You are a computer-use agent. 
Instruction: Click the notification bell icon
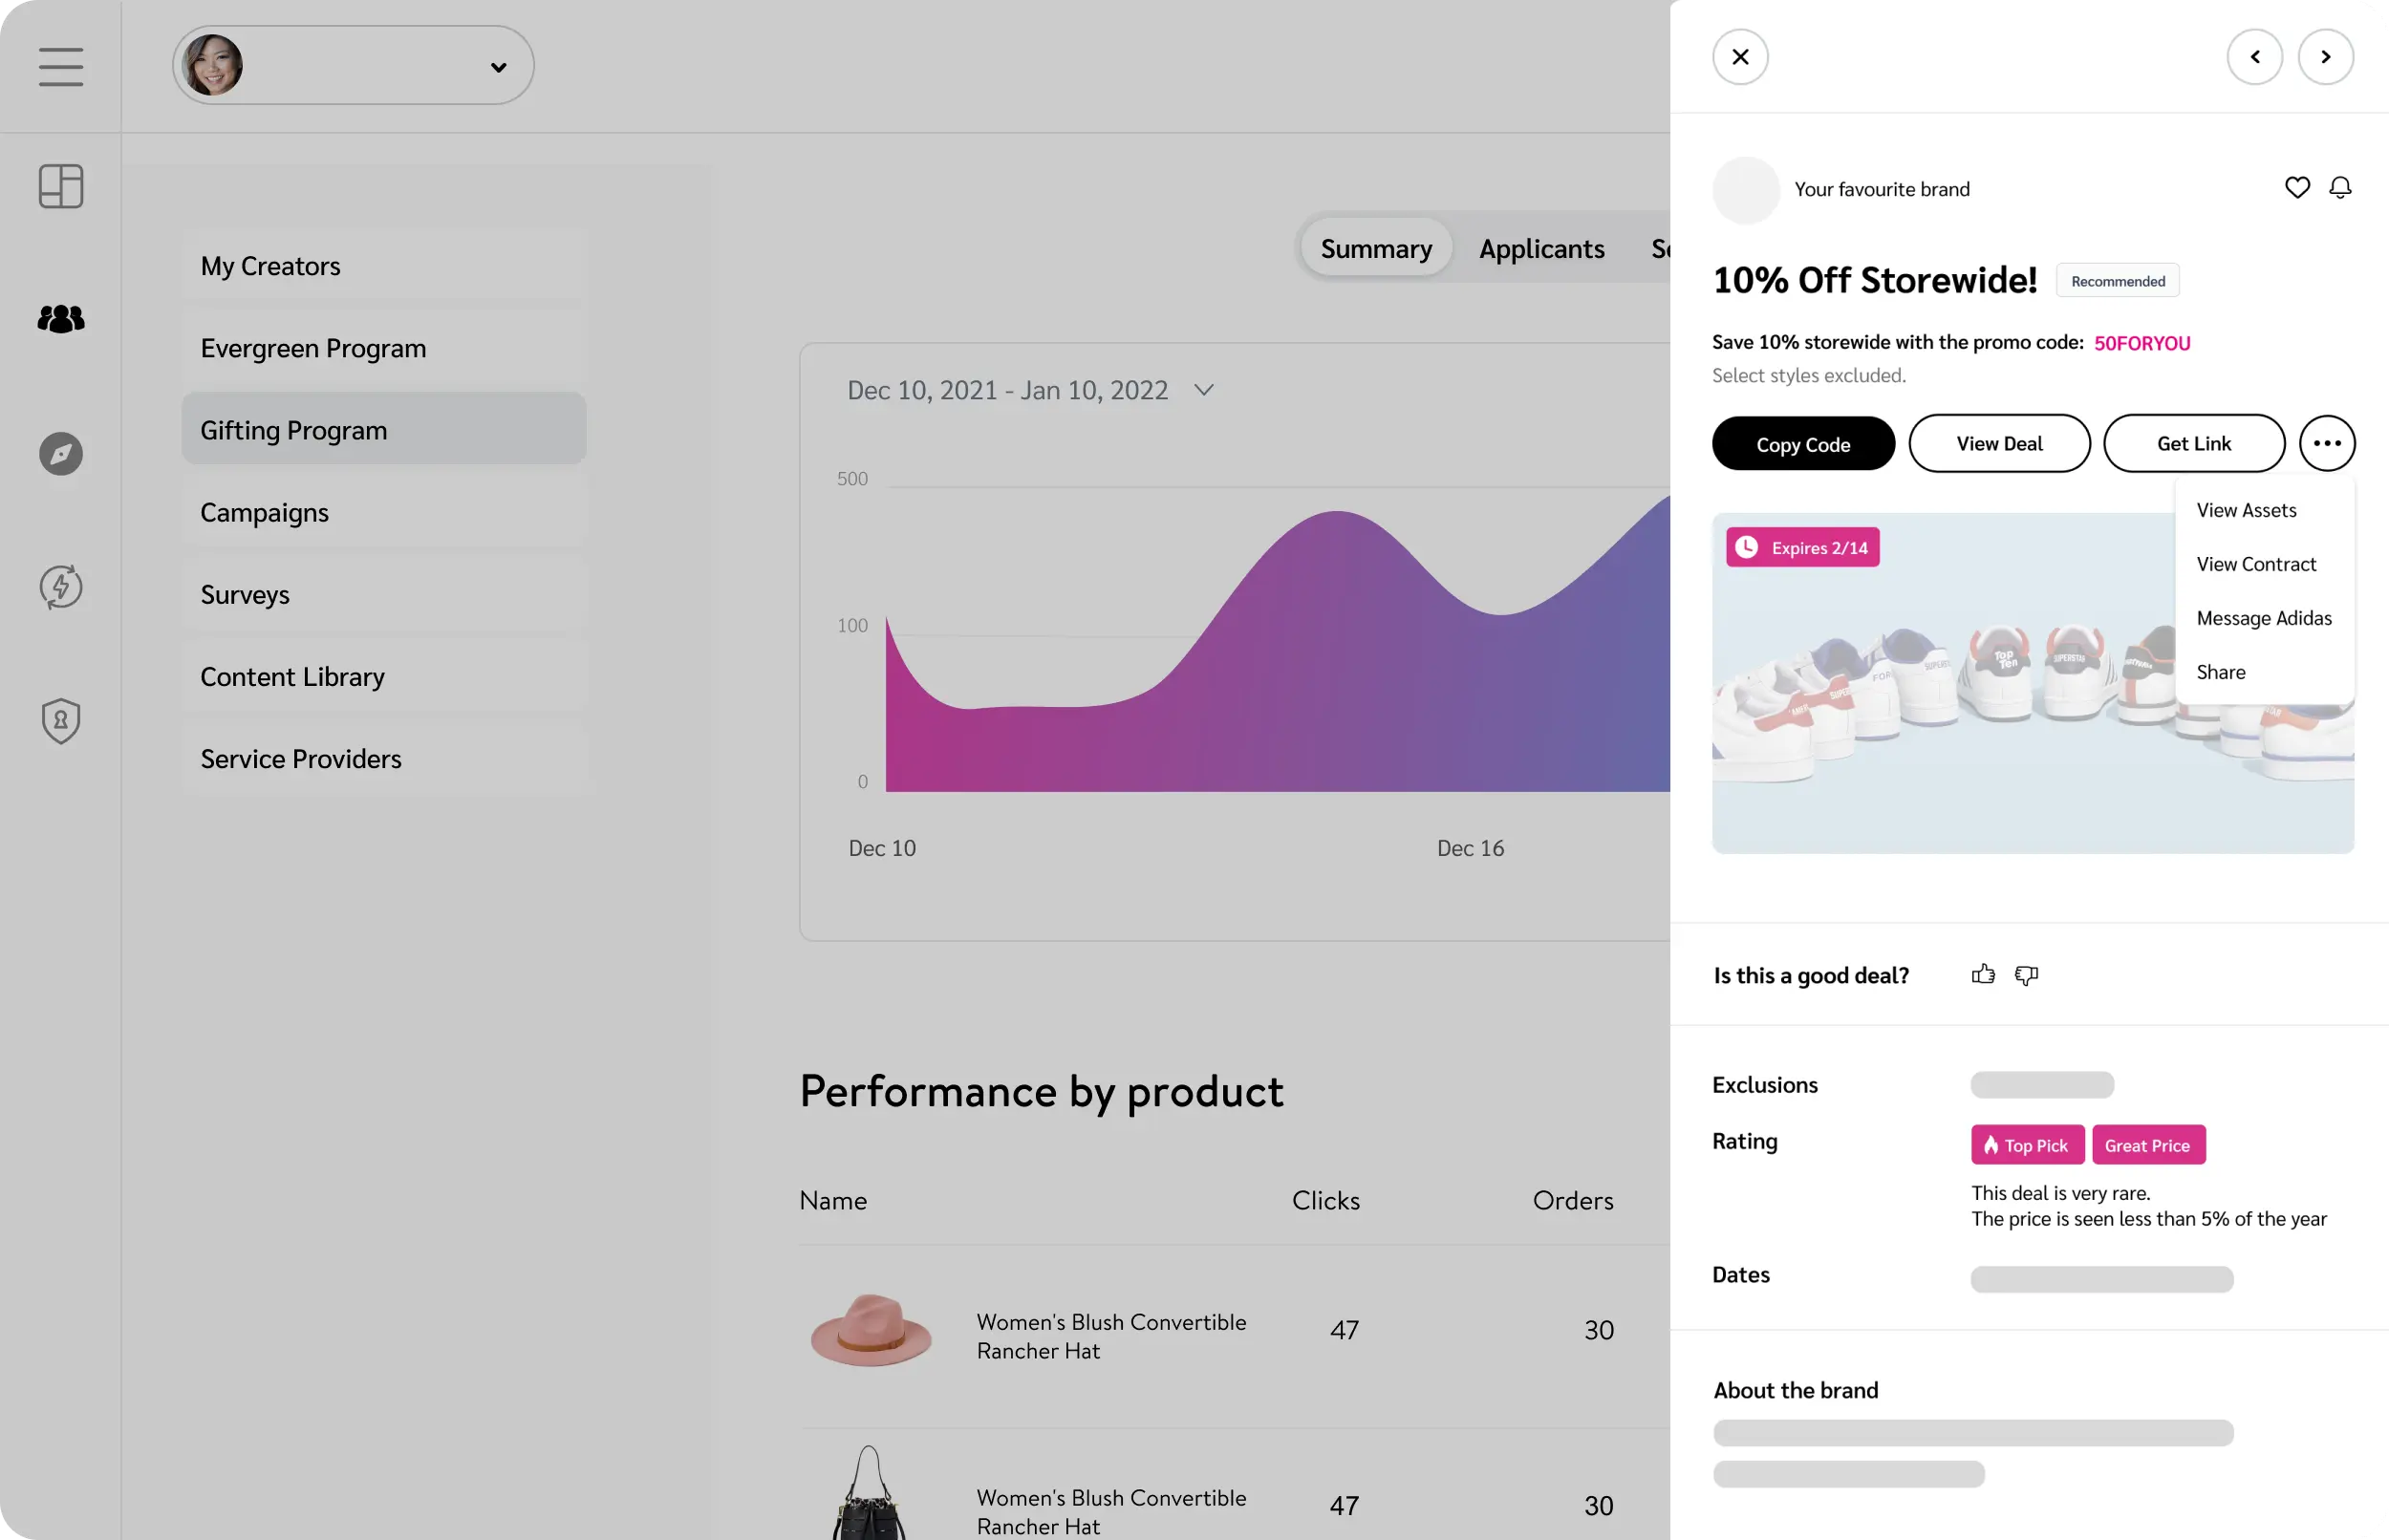pyautogui.click(x=2340, y=188)
